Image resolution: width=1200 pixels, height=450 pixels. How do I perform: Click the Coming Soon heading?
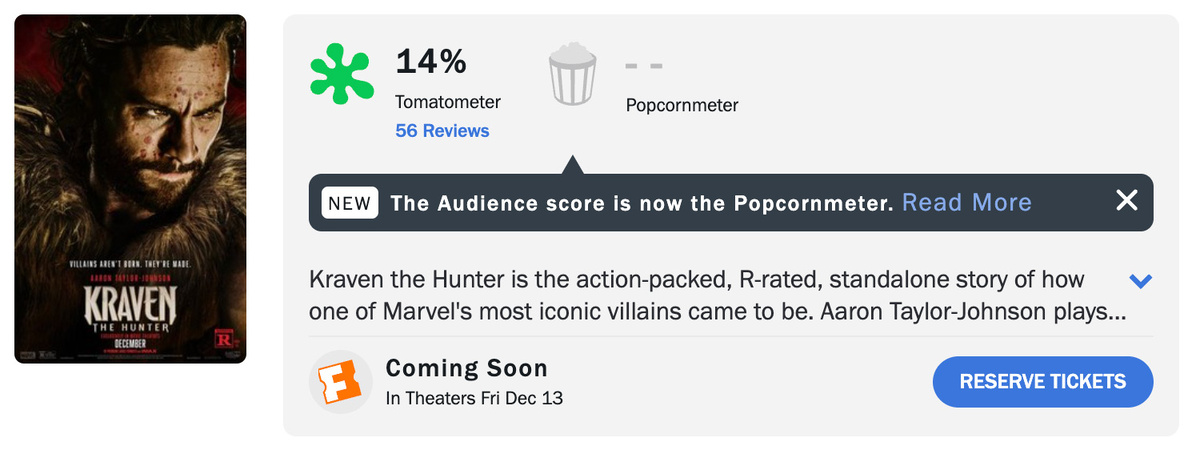[467, 367]
